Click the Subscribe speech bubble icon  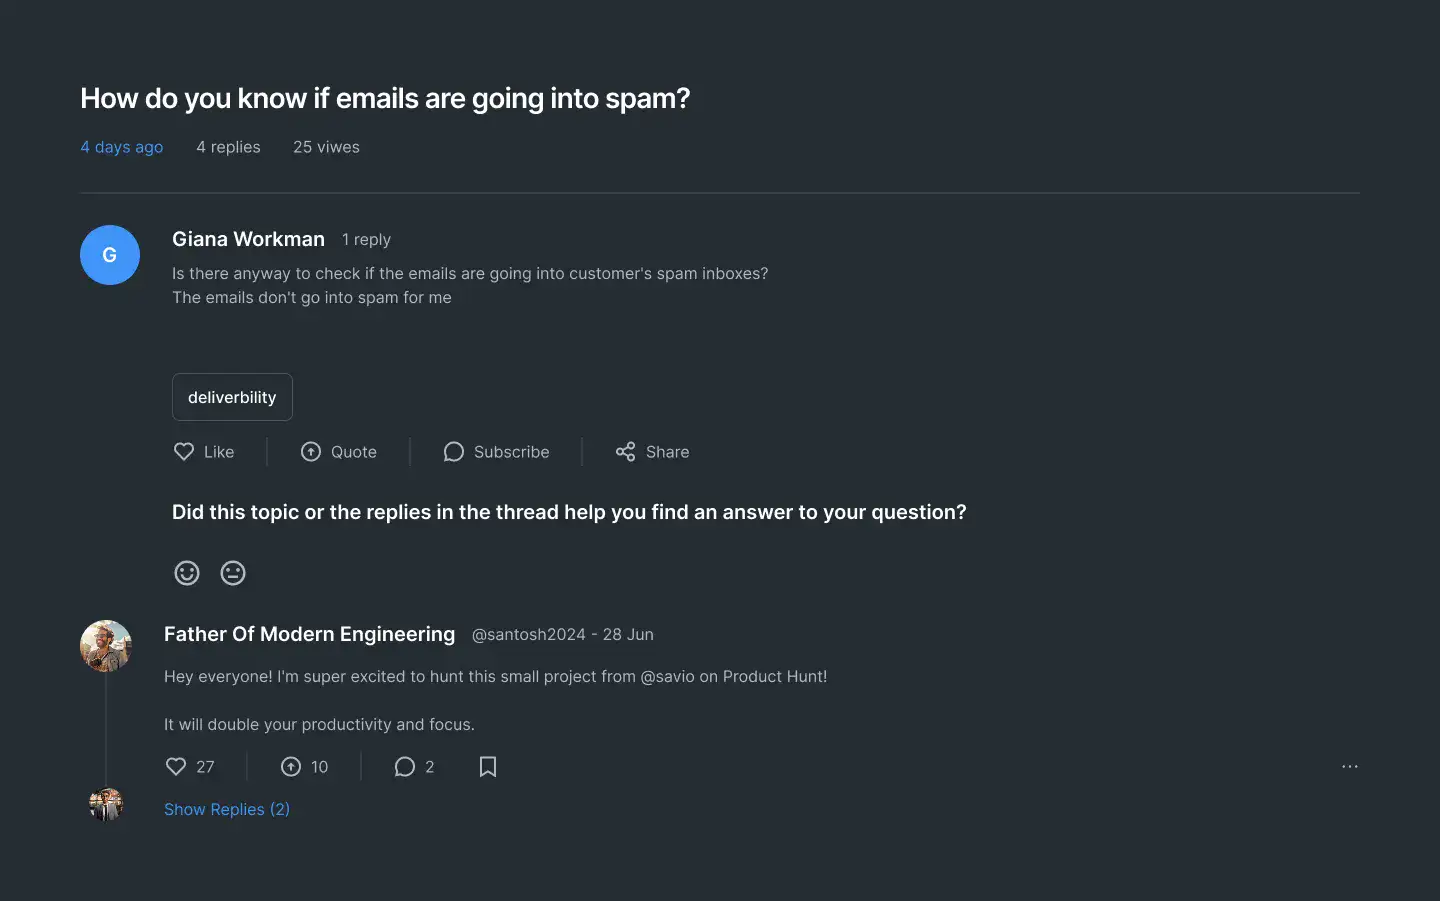(454, 452)
